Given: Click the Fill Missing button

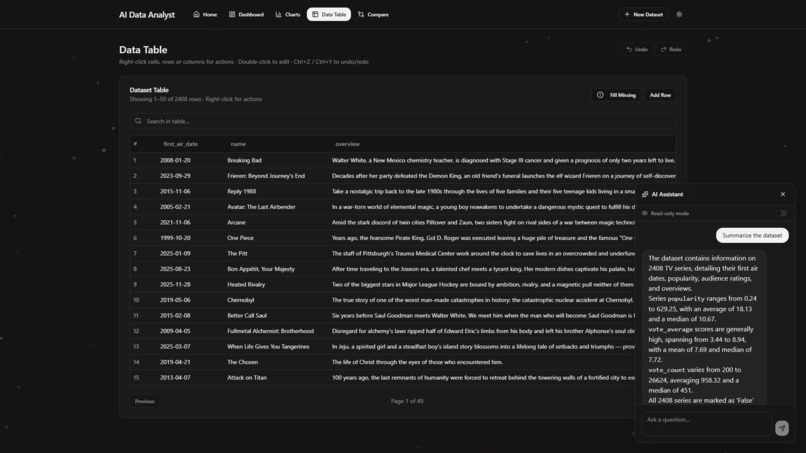Looking at the screenshot, I should (x=616, y=95).
